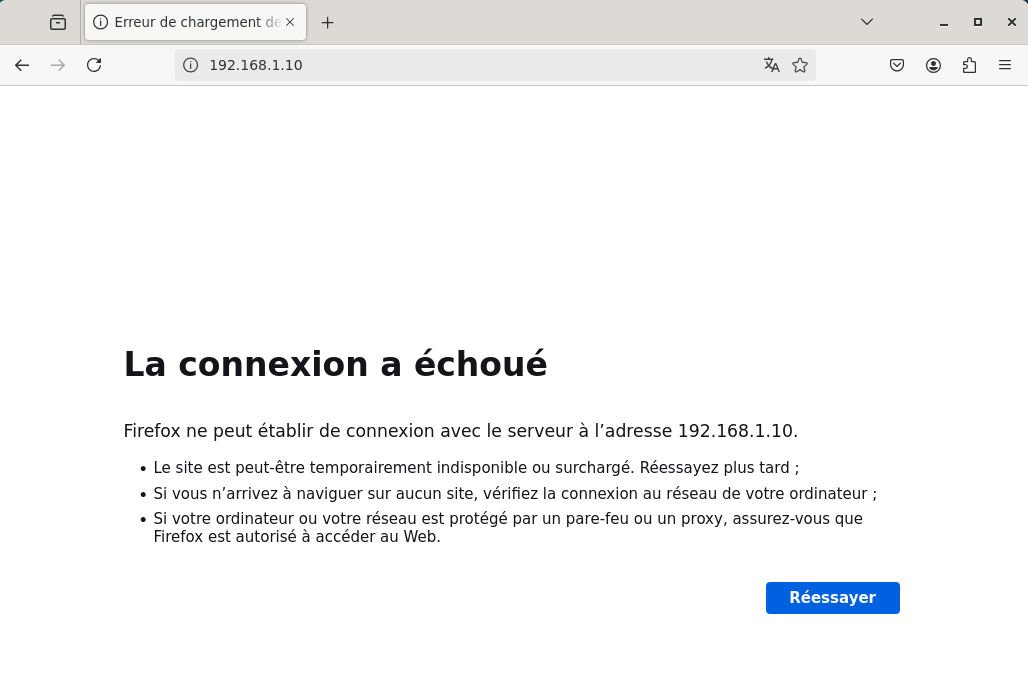Expand the application menu hamburger

tap(1005, 64)
